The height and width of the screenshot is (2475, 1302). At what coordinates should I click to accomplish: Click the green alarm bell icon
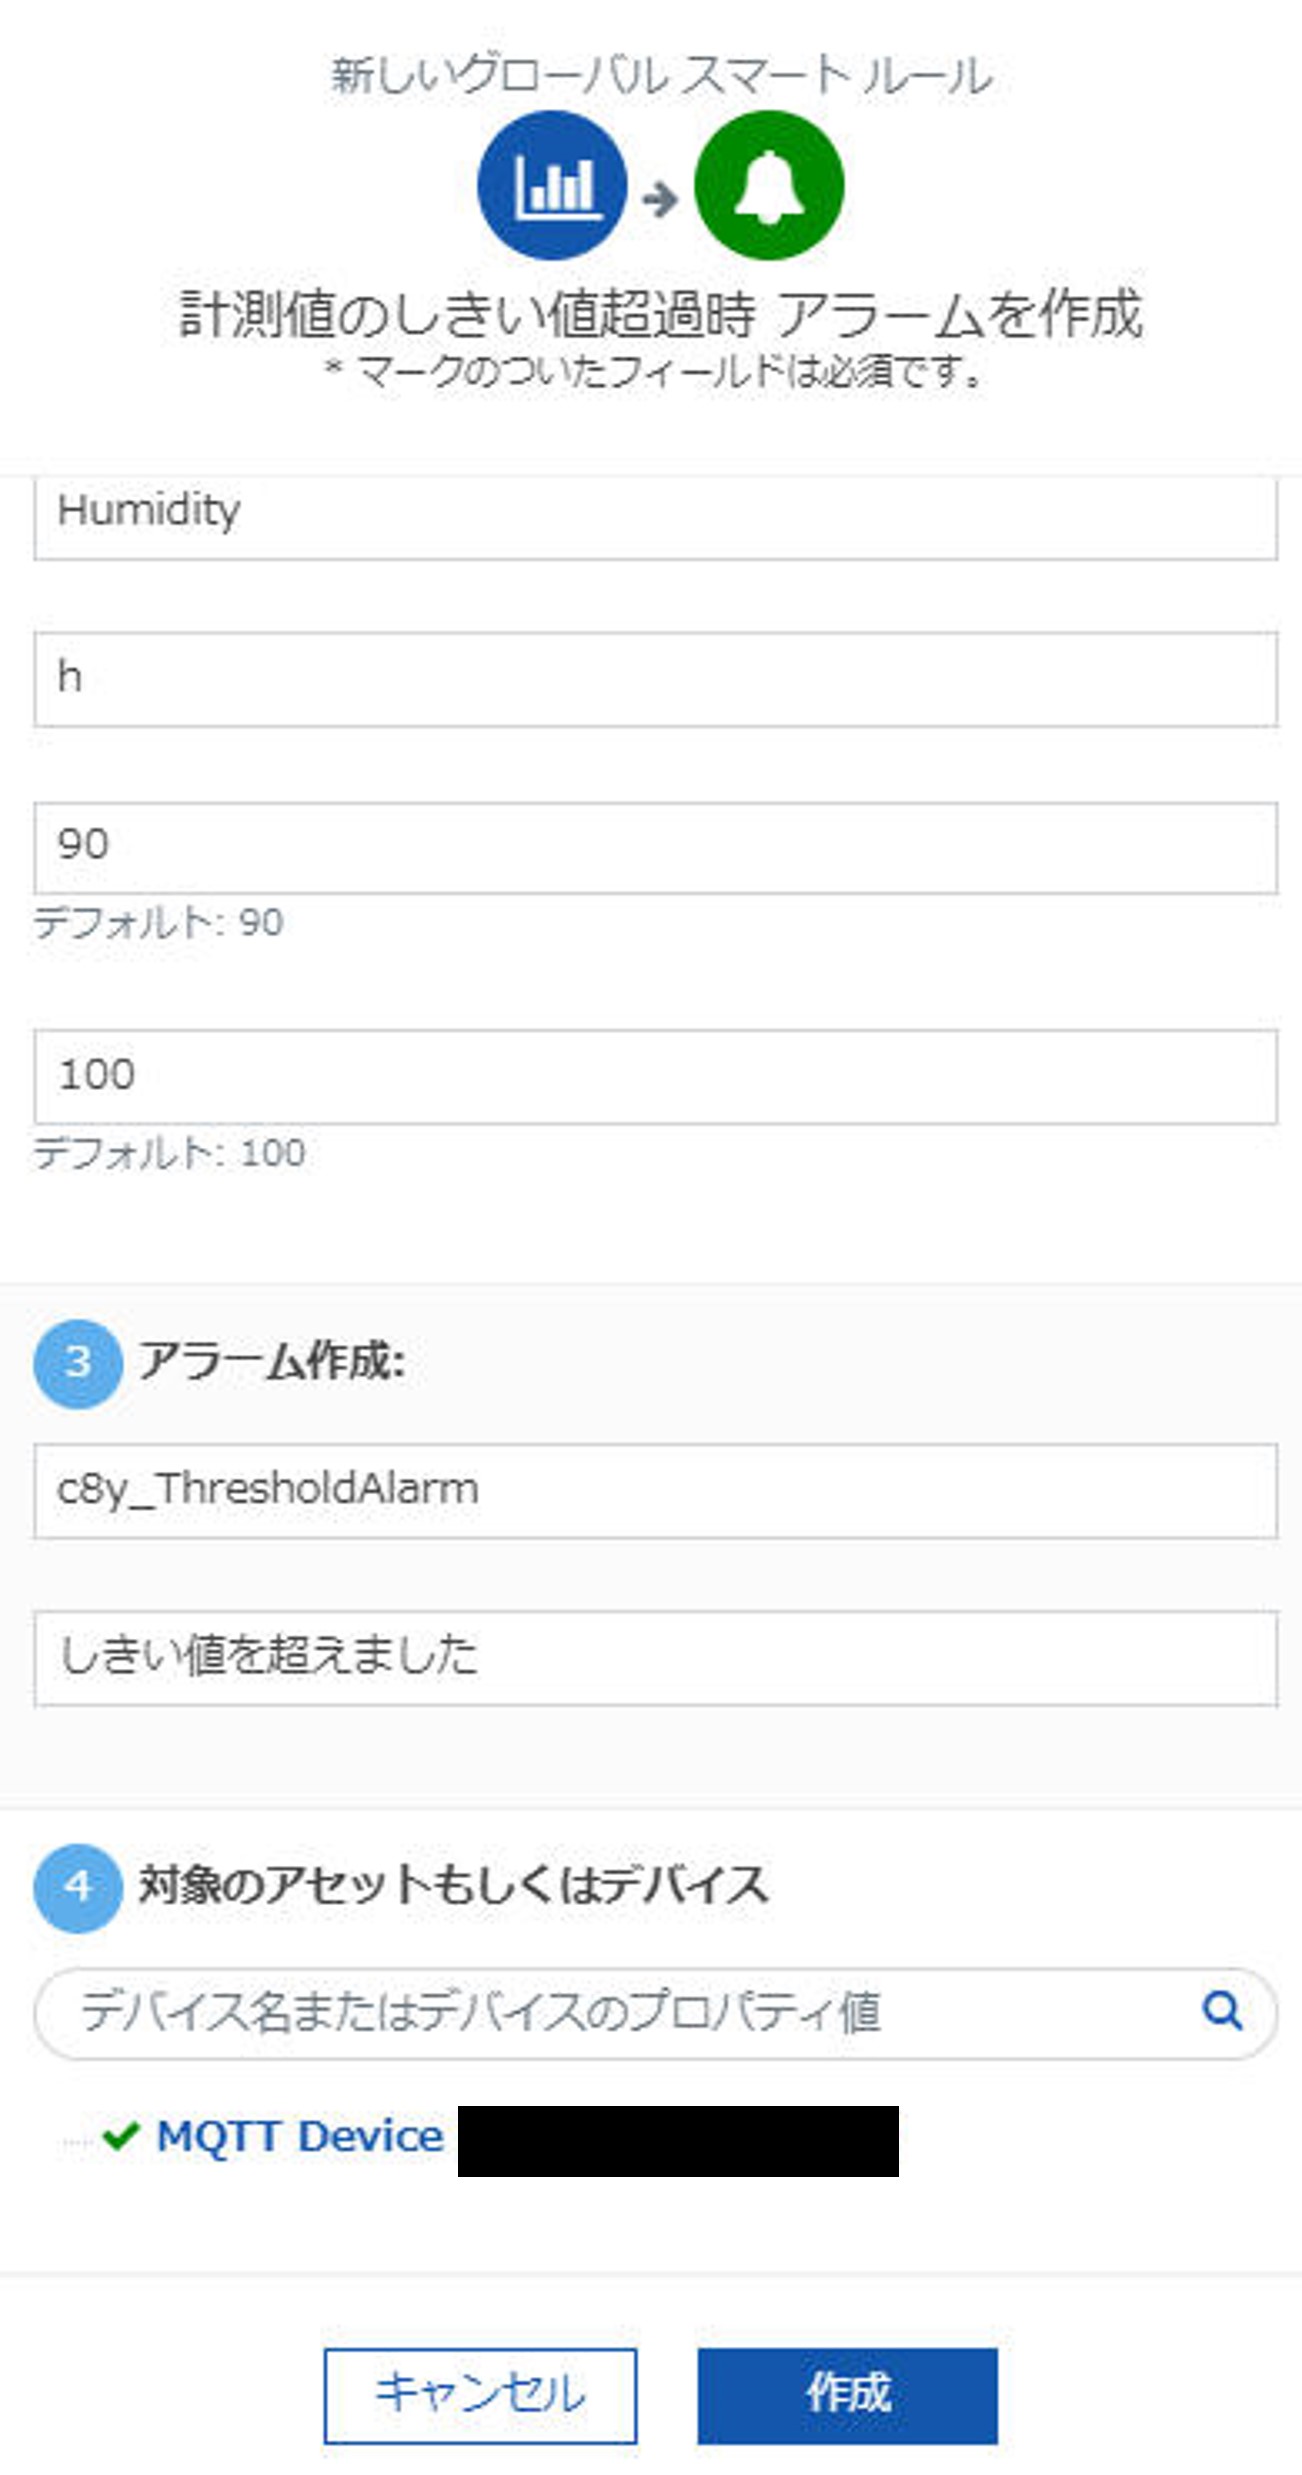click(768, 186)
